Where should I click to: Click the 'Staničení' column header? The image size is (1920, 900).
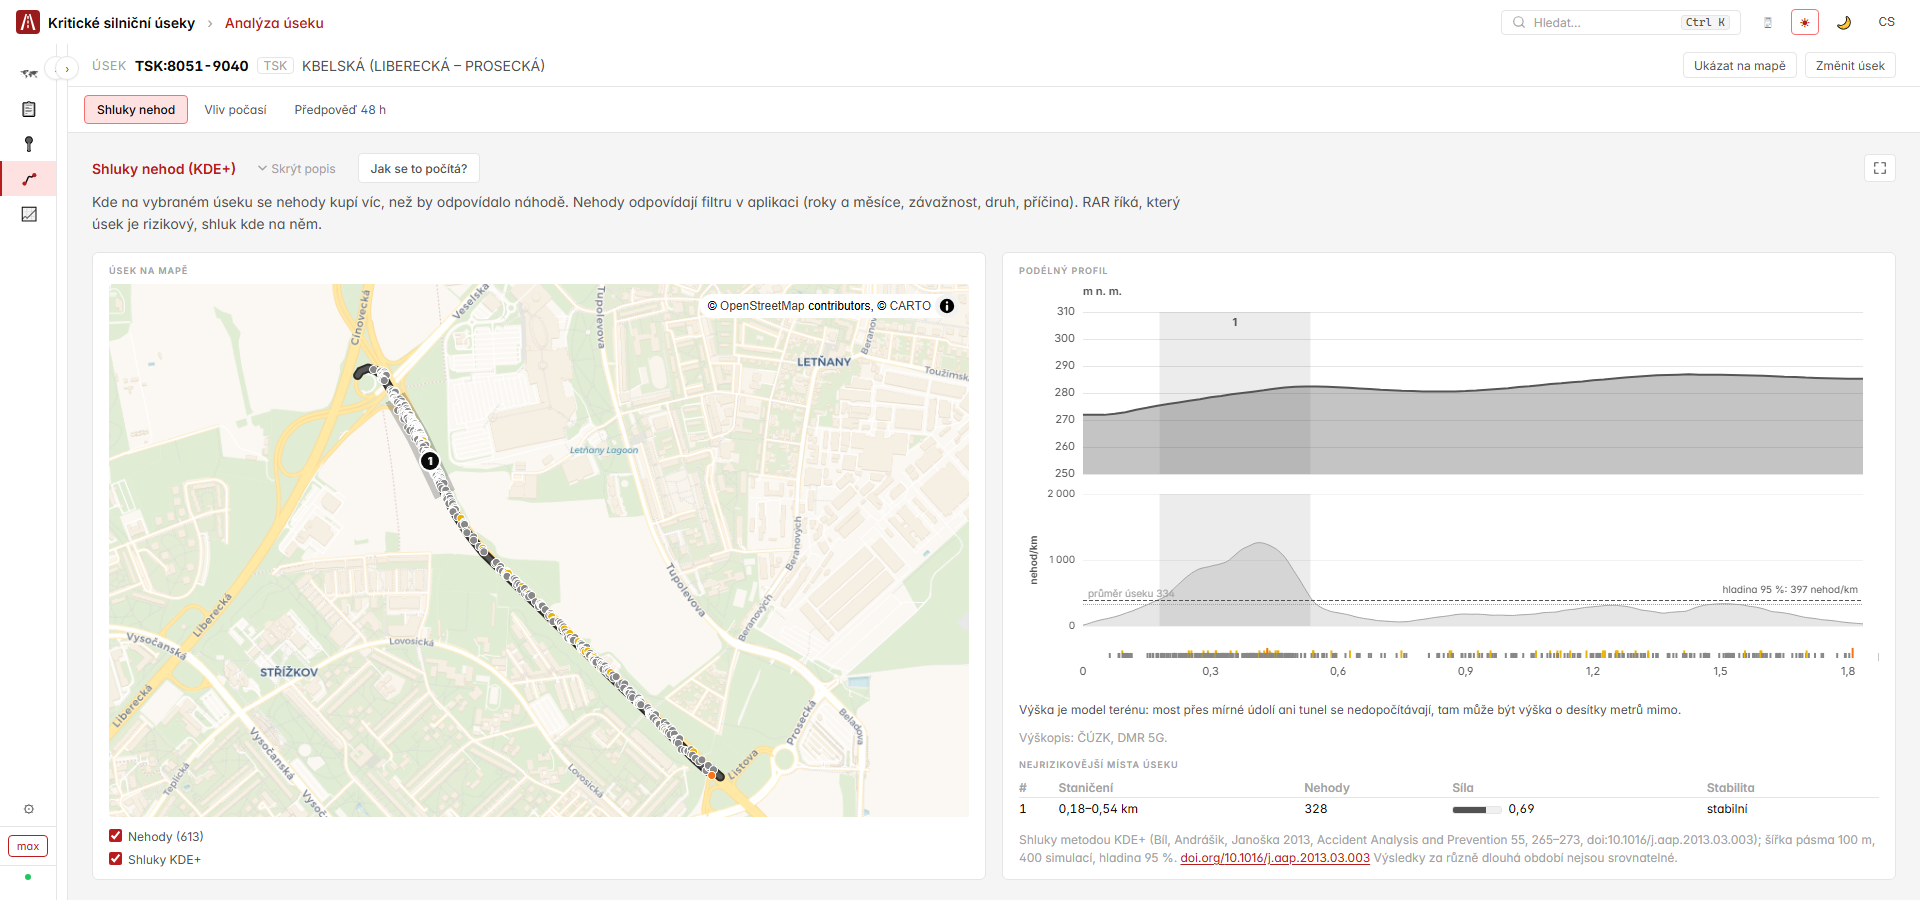pyautogui.click(x=1085, y=788)
